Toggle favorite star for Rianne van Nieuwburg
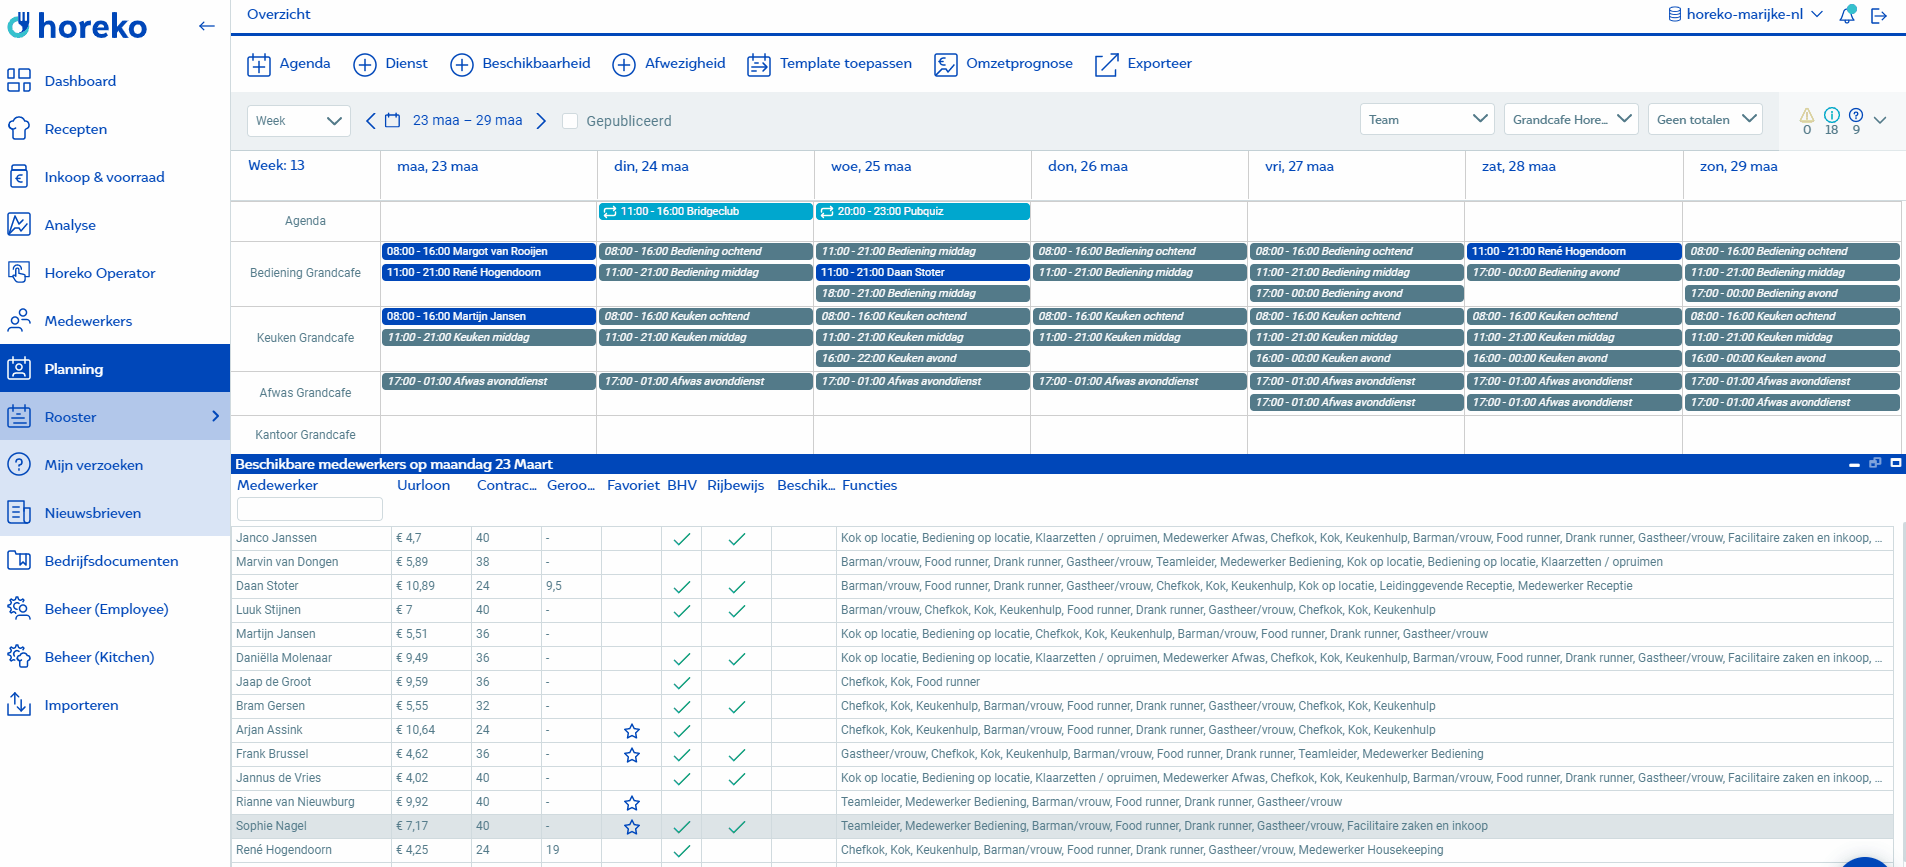This screenshot has height=867, width=1906. 632,803
